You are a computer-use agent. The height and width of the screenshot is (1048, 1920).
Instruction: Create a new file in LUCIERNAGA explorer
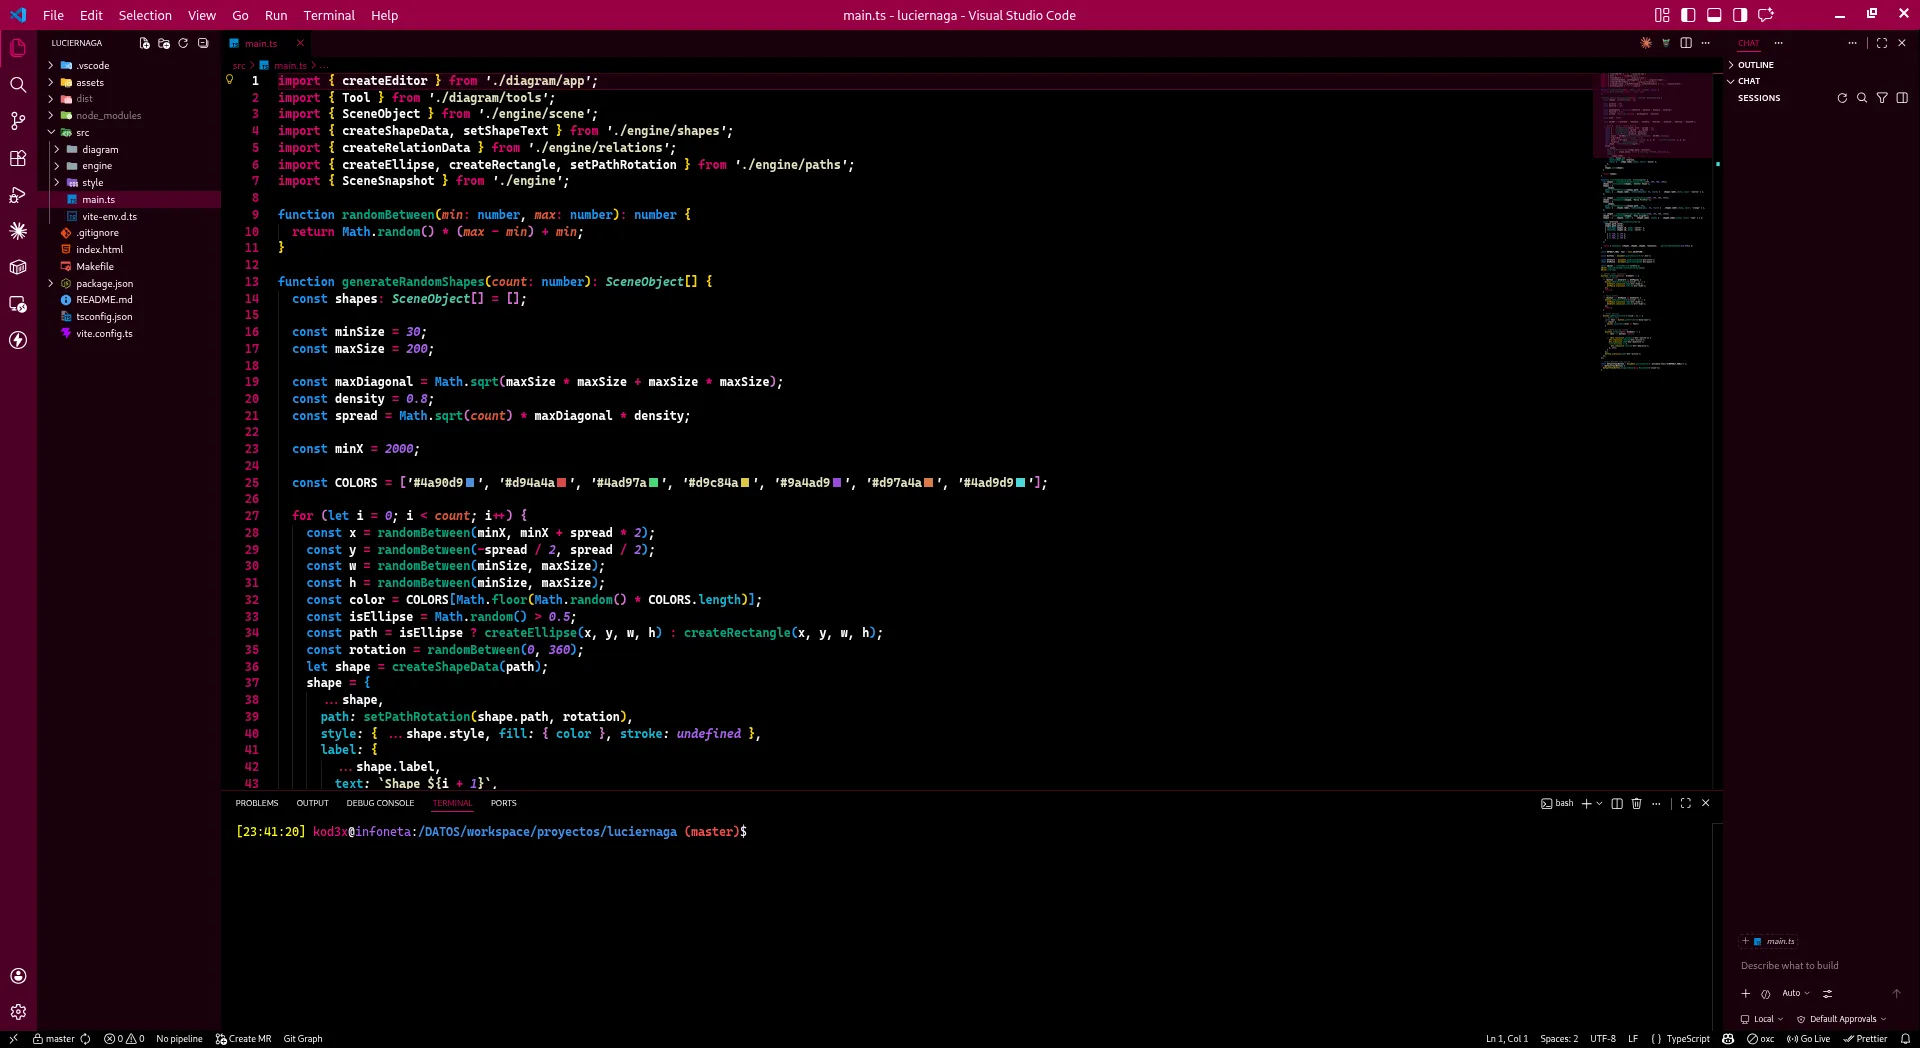(x=145, y=43)
